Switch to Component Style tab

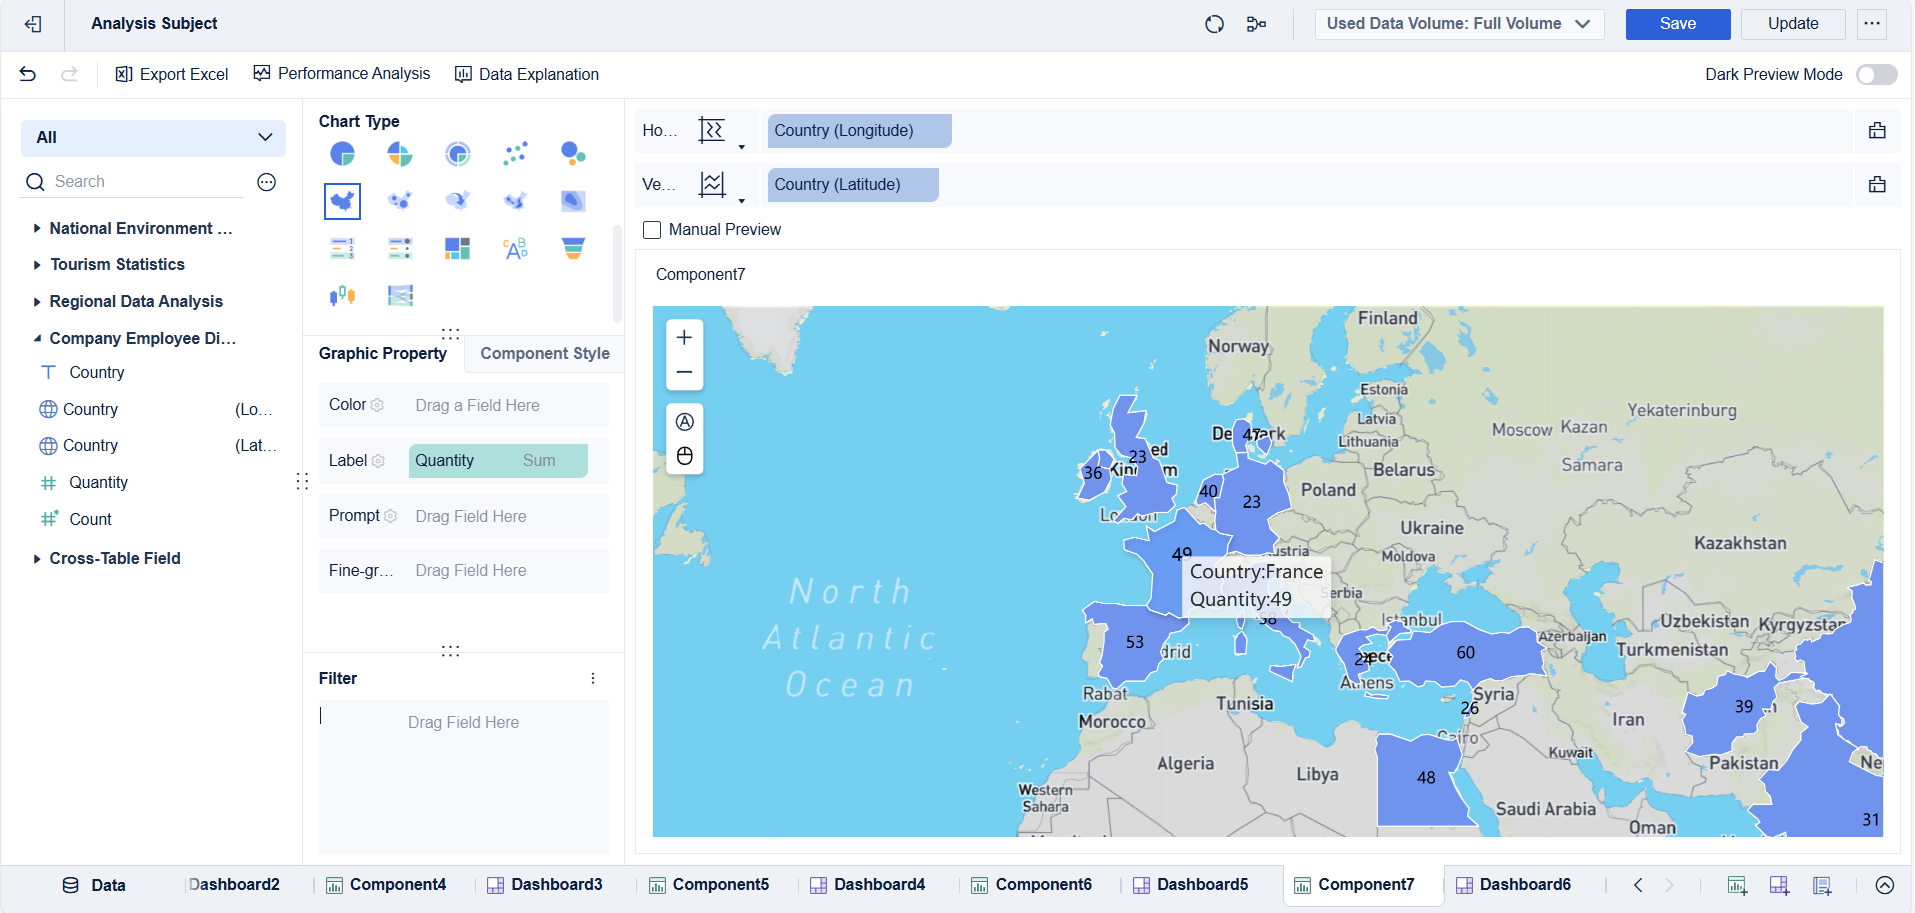tap(545, 353)
